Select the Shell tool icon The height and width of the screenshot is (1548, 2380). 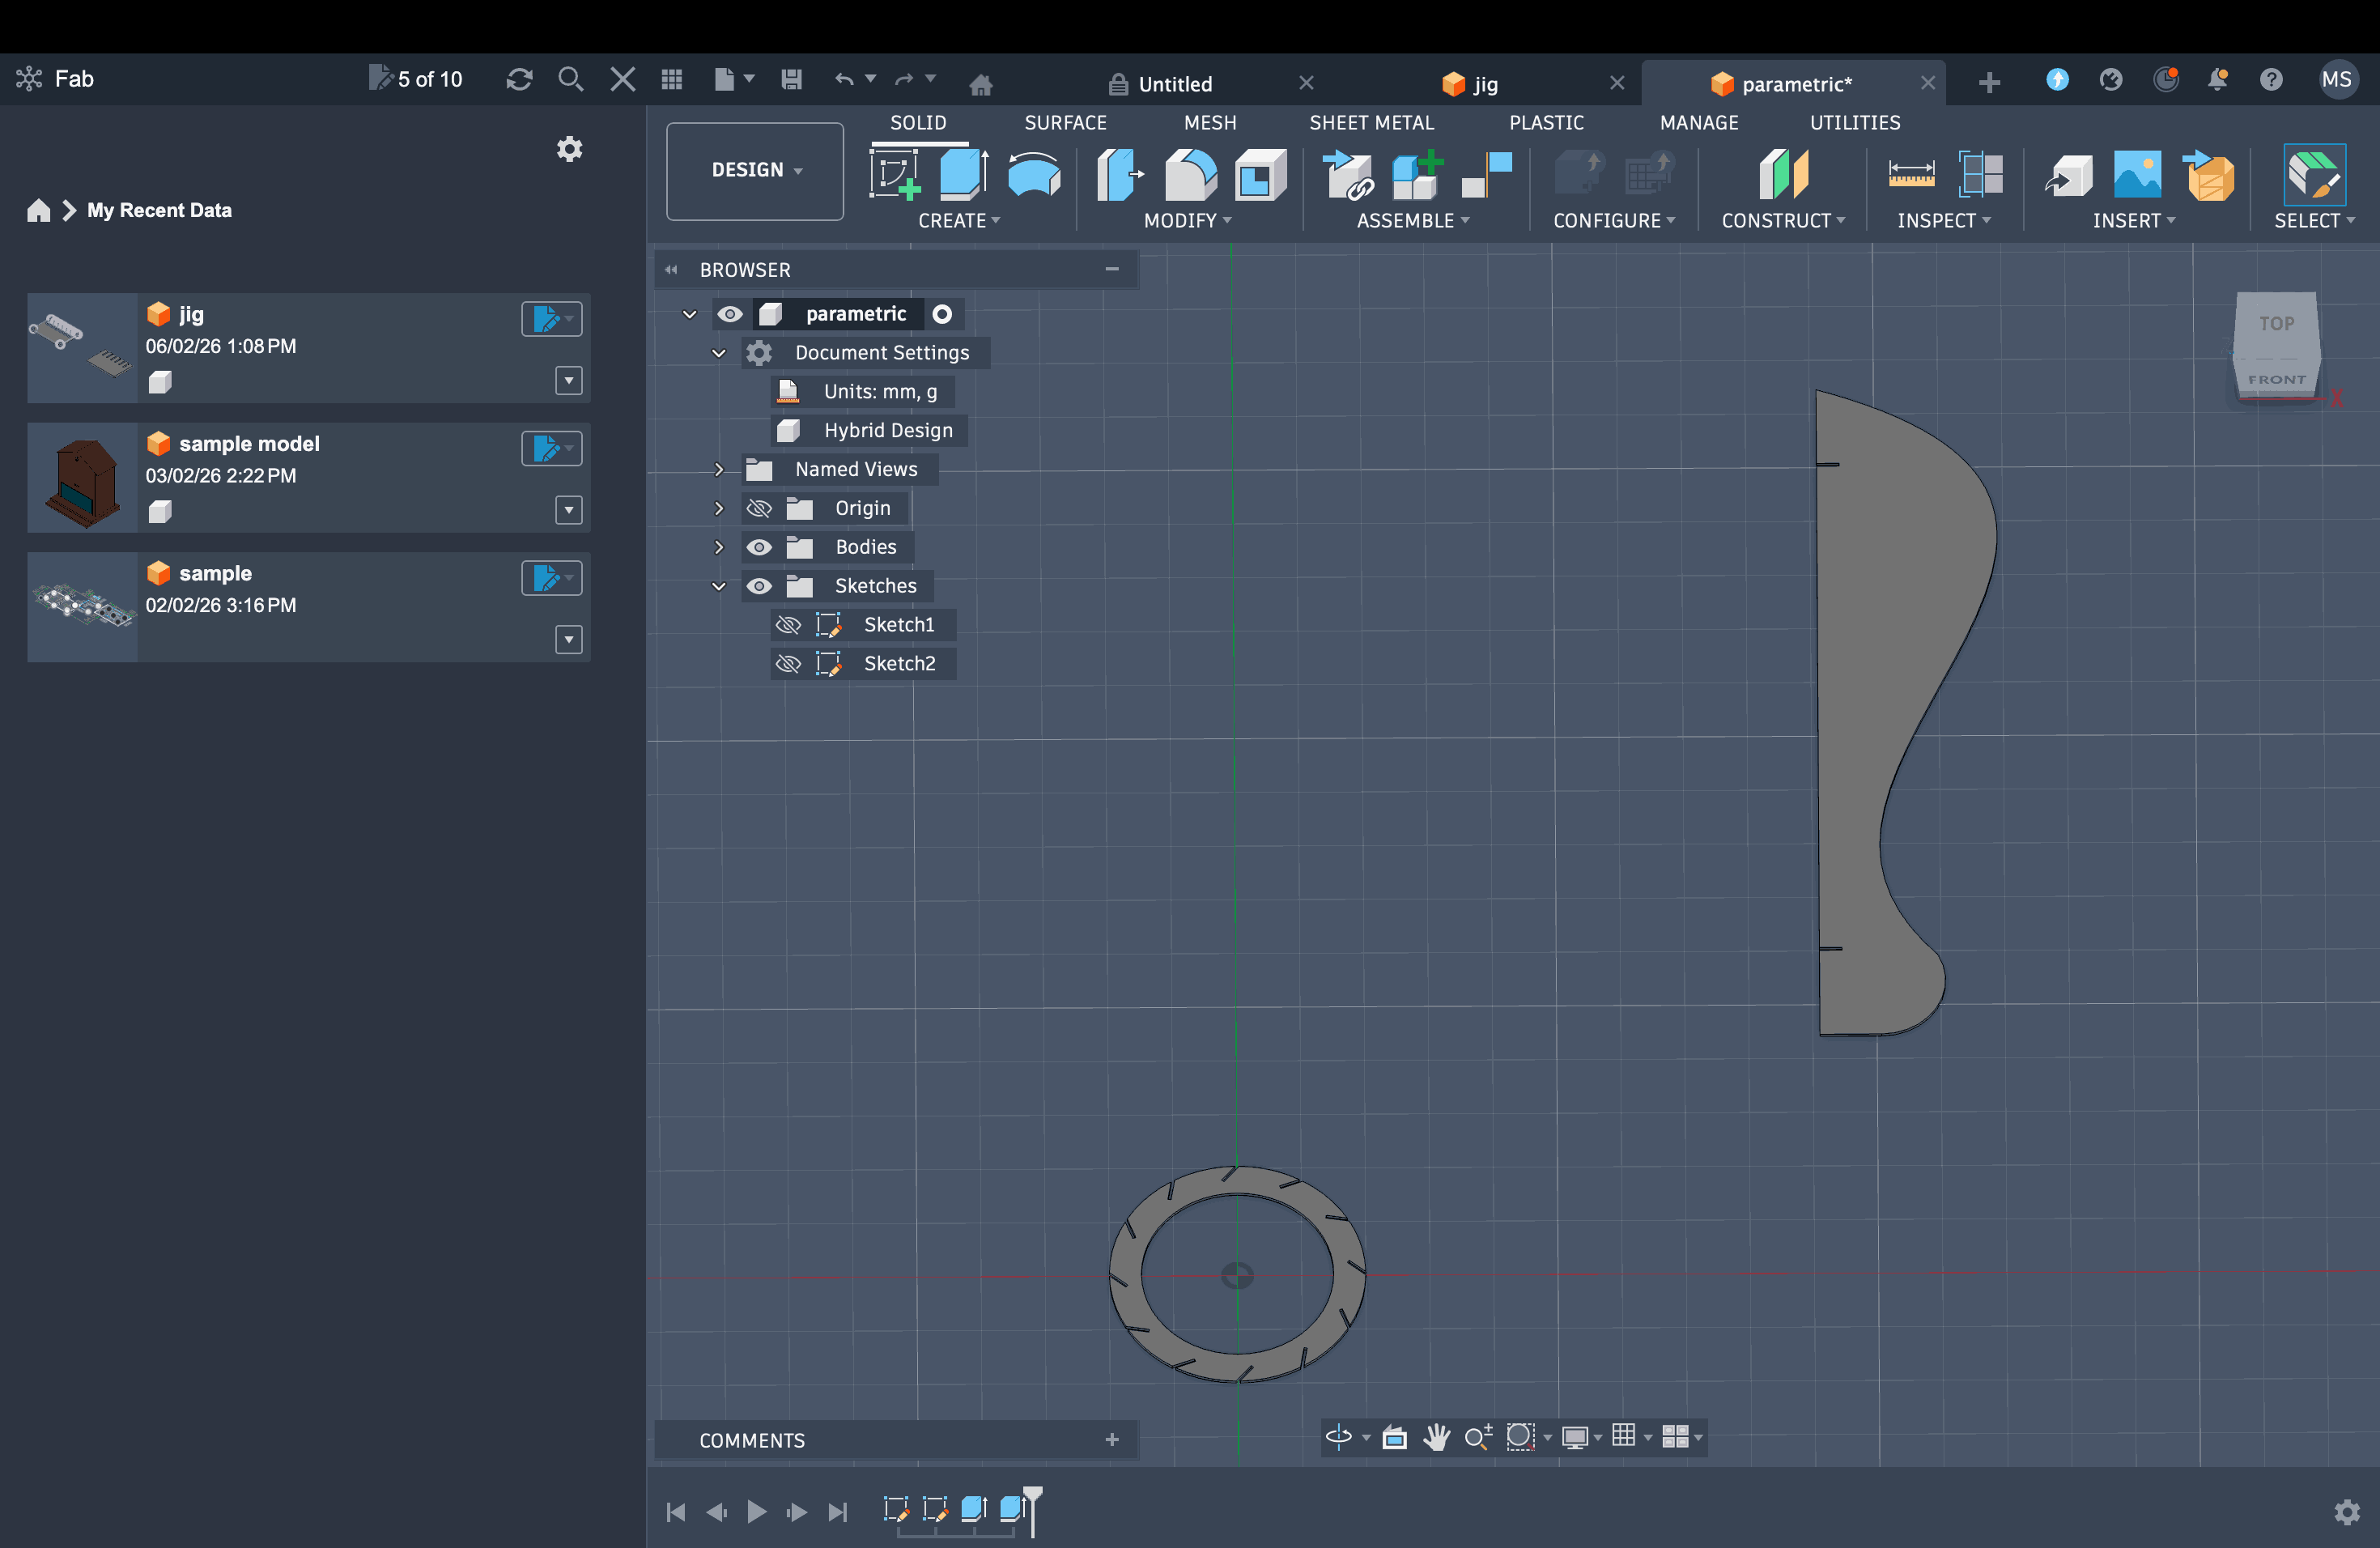(x=1260, y=174)
